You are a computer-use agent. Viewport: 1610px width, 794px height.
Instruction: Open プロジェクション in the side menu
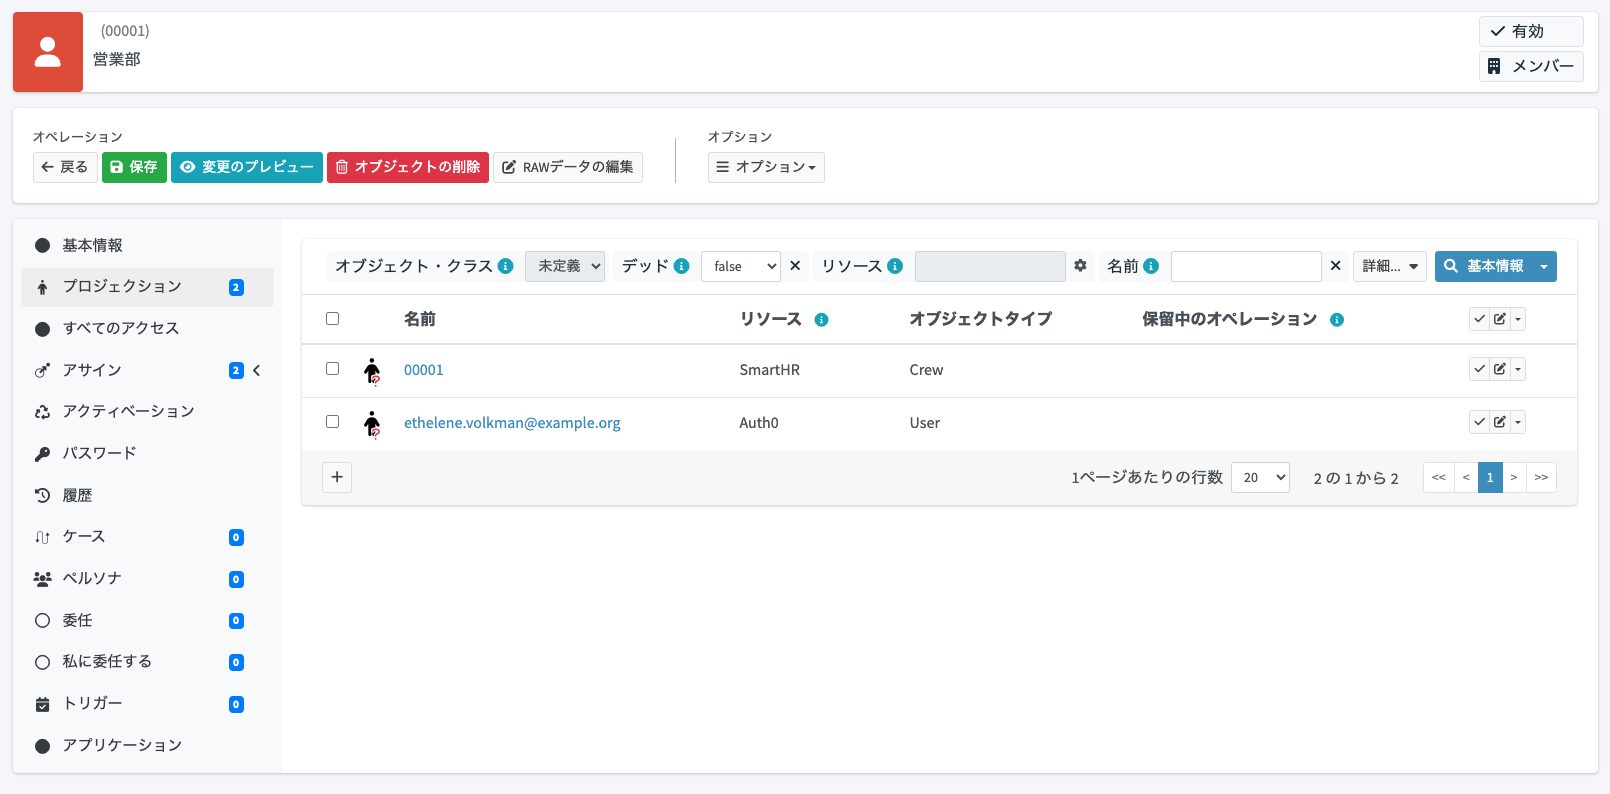click(x=147, y=287)
